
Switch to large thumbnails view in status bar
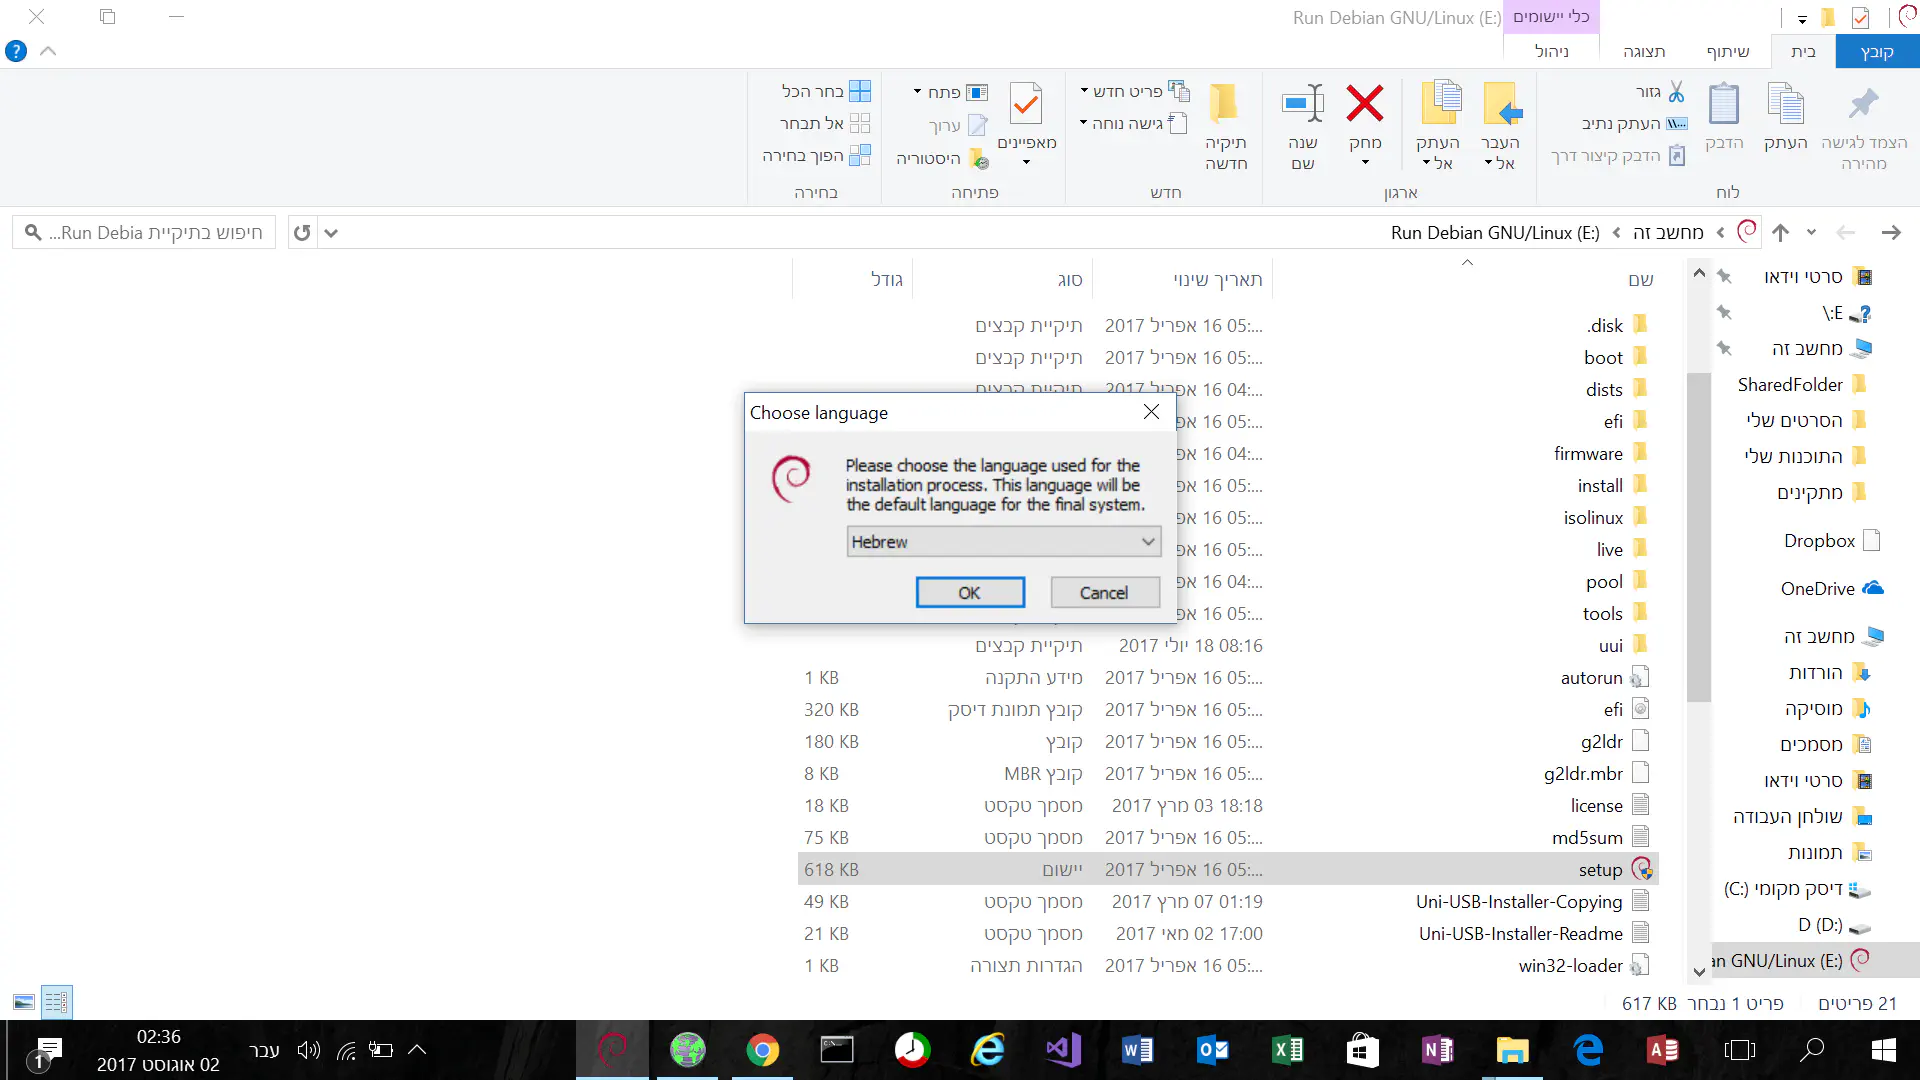24,1002
